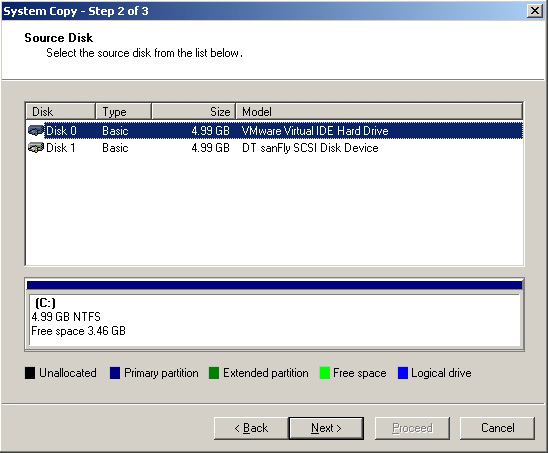This screenshot has height=453, width=548.
Task: Select the black Unallocated legend swatch
Action: [x=30, y=373]
